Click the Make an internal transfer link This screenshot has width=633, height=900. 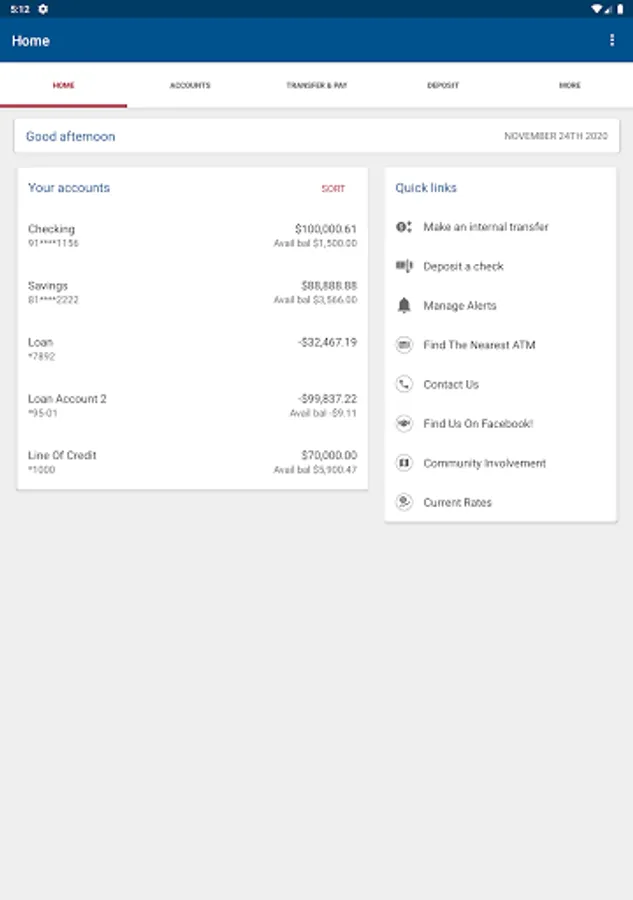point(486,227)
